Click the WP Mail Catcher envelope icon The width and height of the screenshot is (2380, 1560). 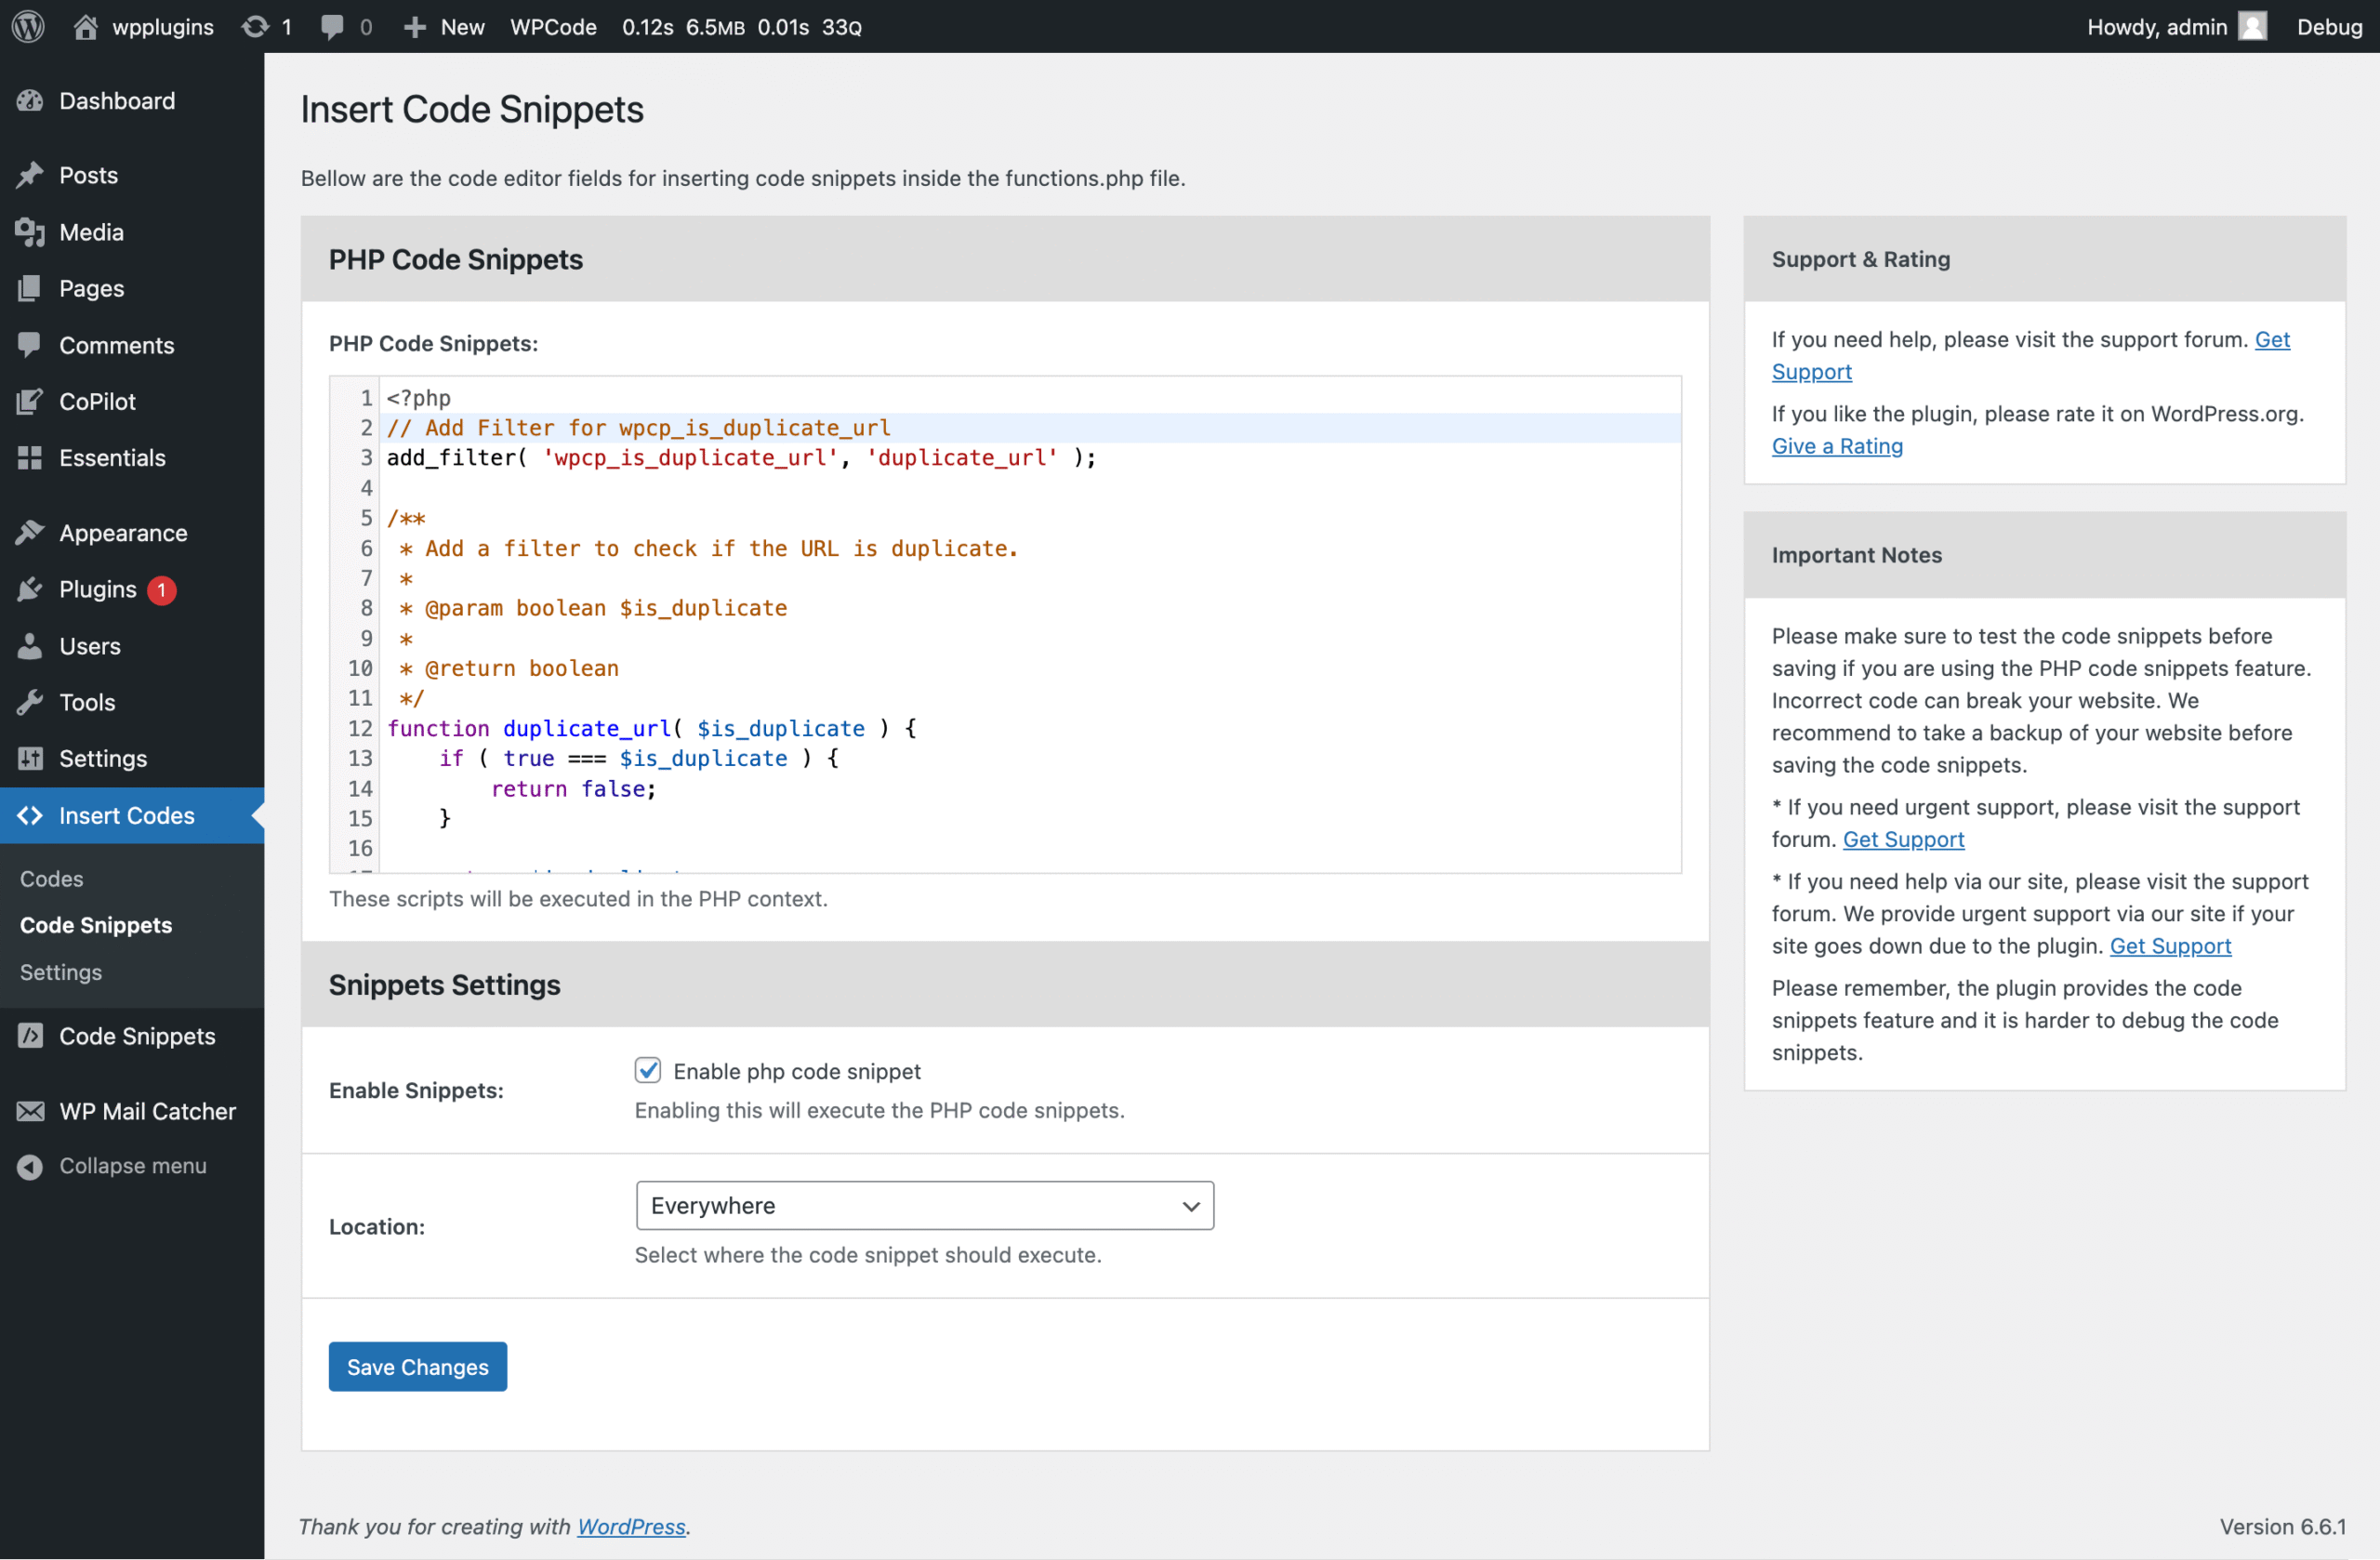[x=30, y=1111]
